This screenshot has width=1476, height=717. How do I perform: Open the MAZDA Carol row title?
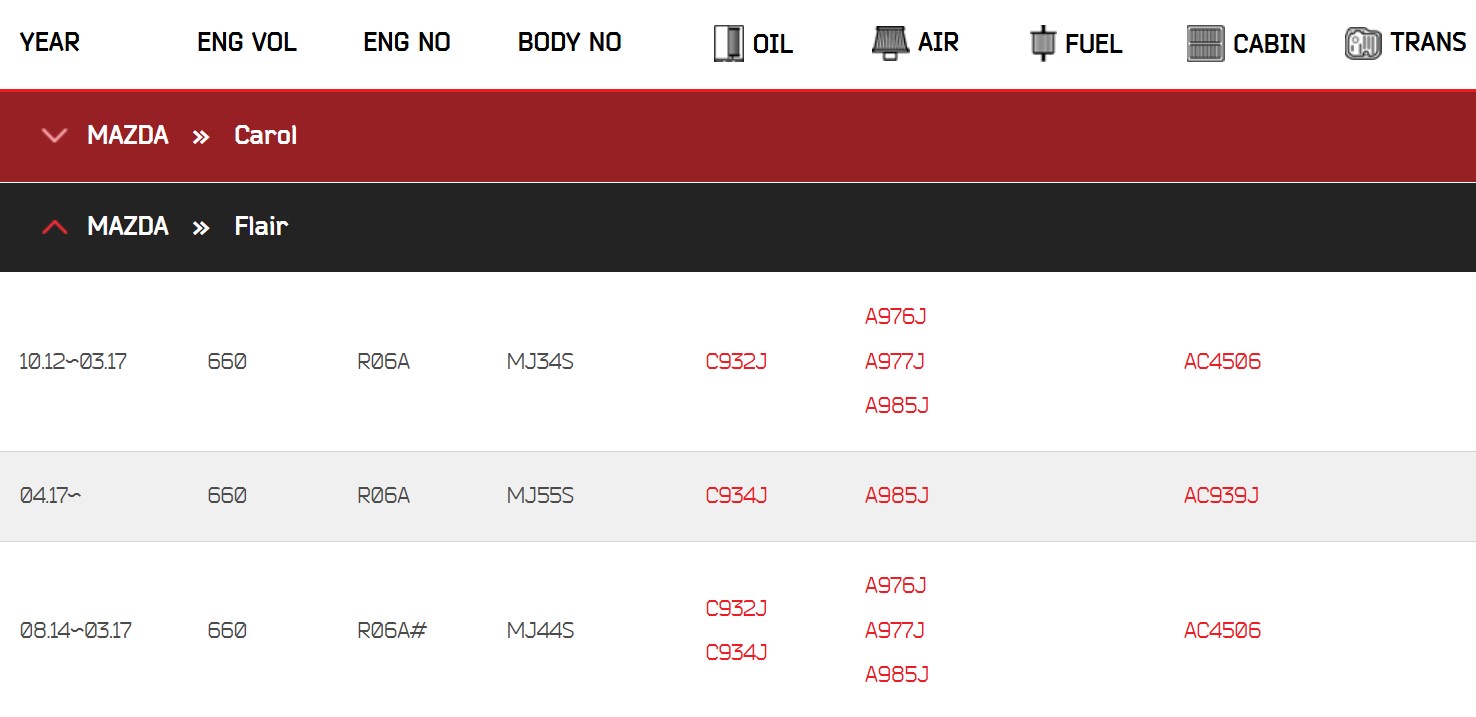(192, 136)
